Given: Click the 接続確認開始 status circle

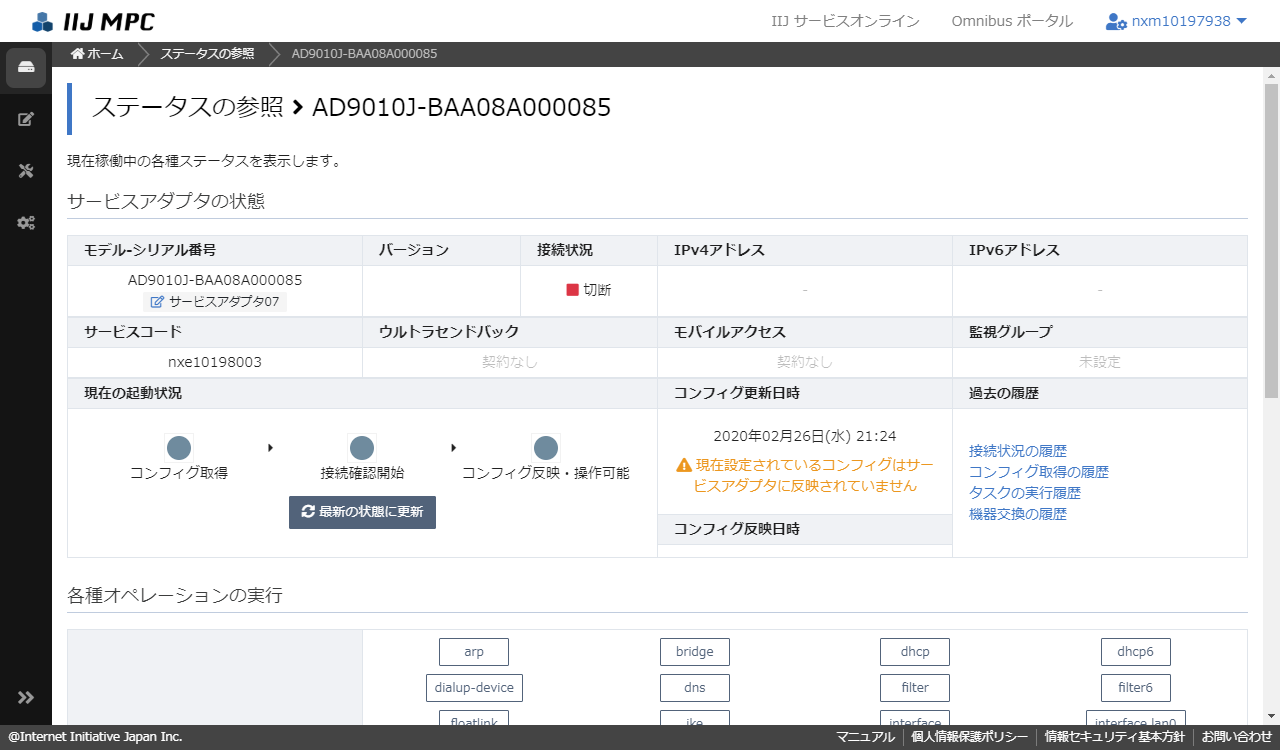Looking at the screenshot, I should pyautogui.click(x=362, y=448).
